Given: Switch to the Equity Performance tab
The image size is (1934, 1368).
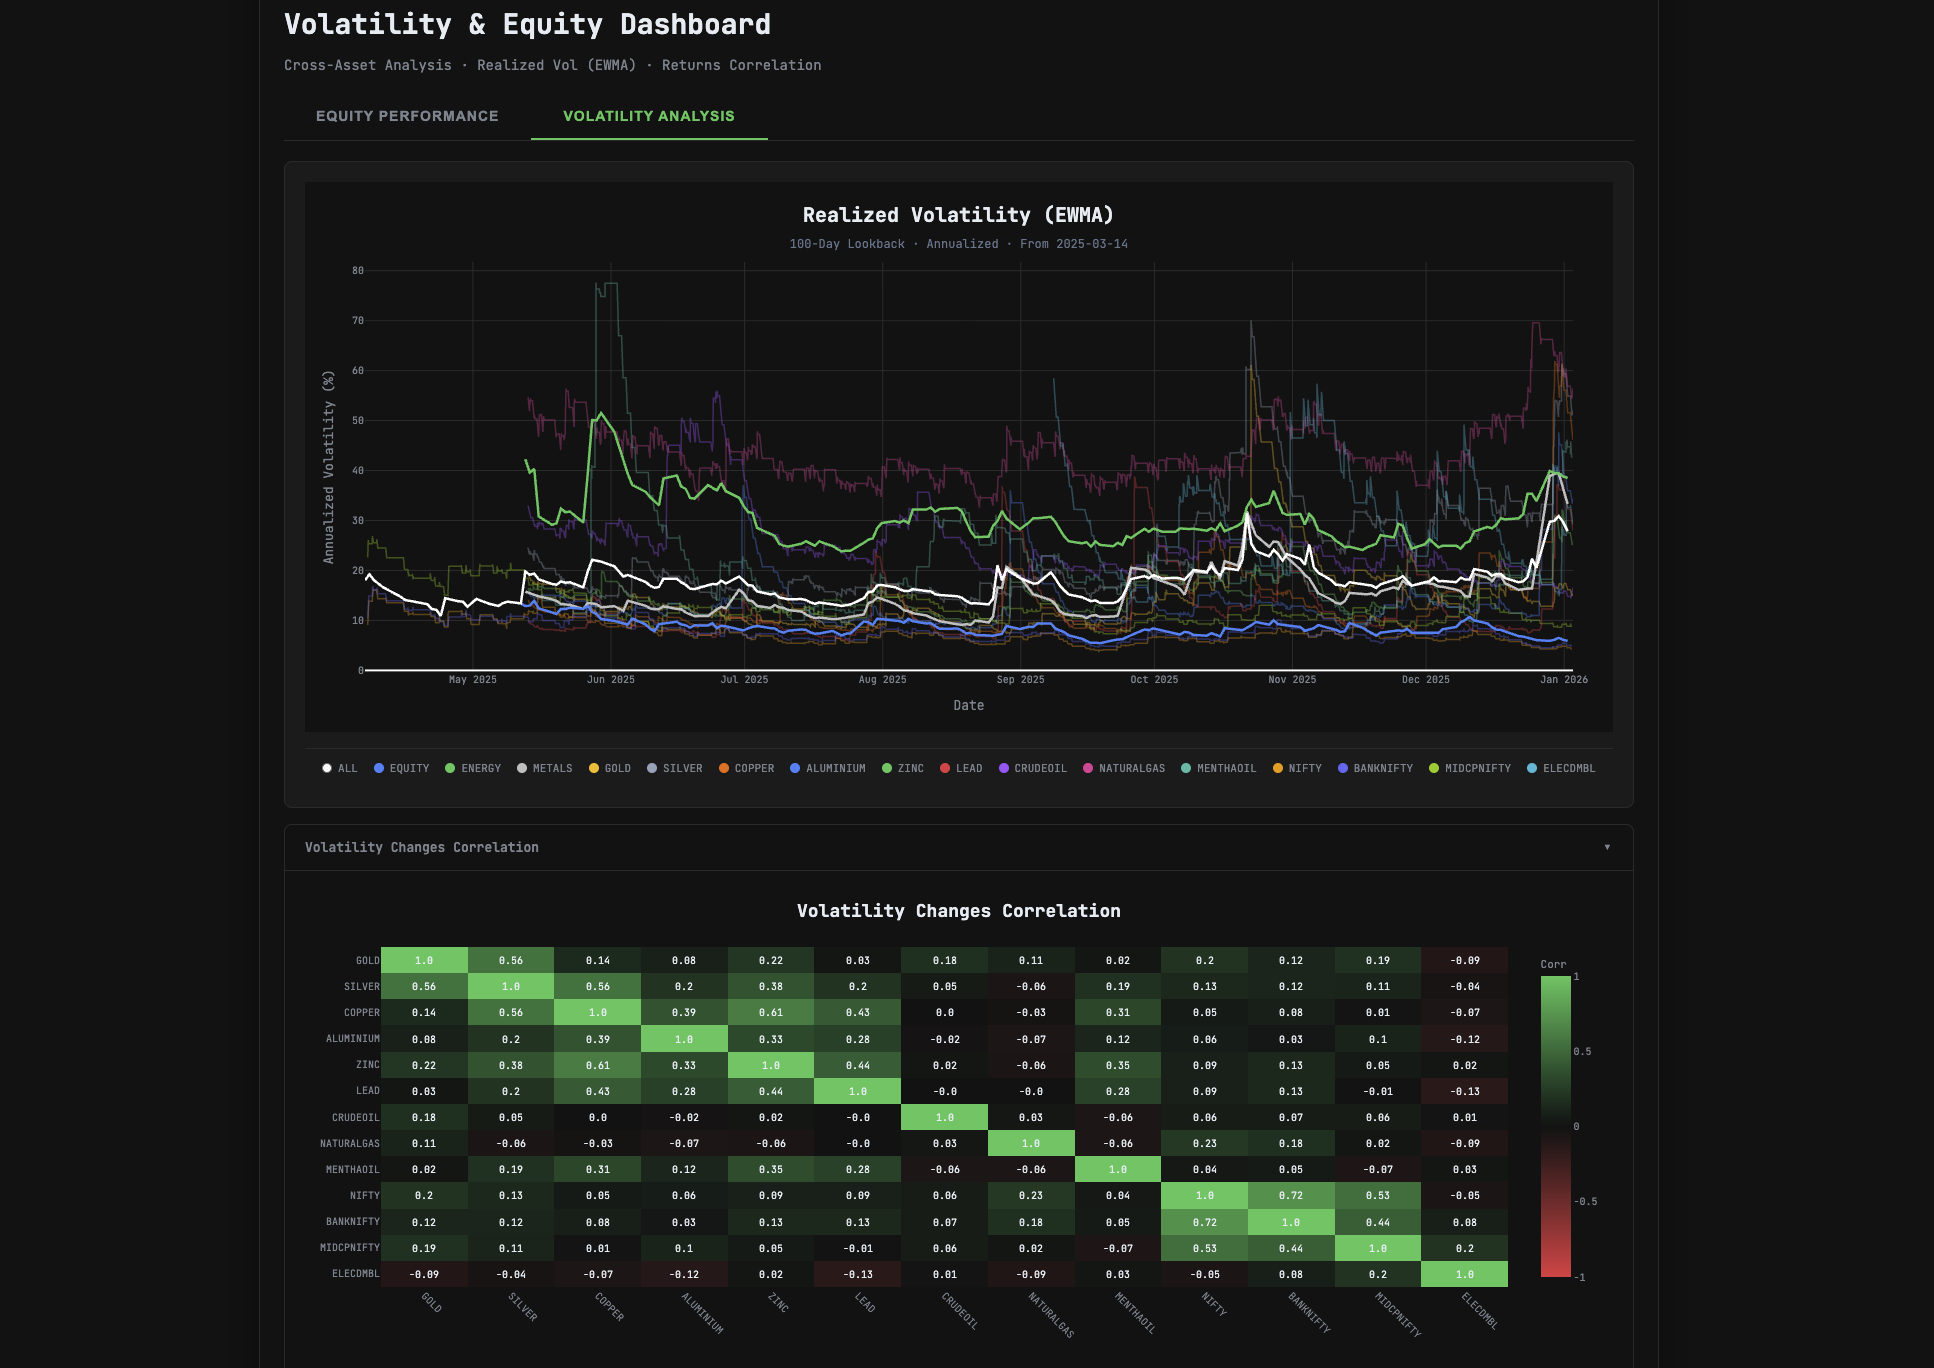Looking at the screenshot, I should [x=406, y=116].
